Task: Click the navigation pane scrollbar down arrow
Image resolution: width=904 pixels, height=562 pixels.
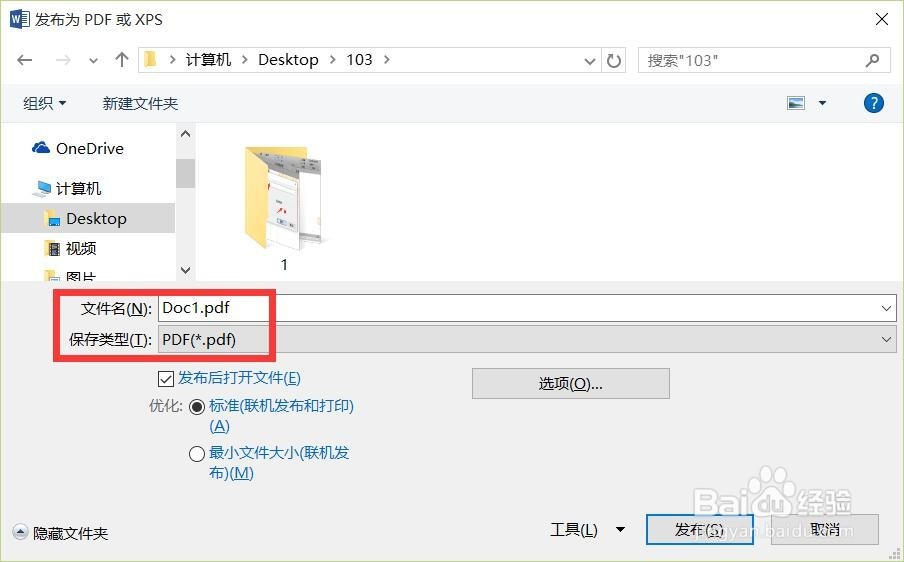Action: (x=185, y=269)
